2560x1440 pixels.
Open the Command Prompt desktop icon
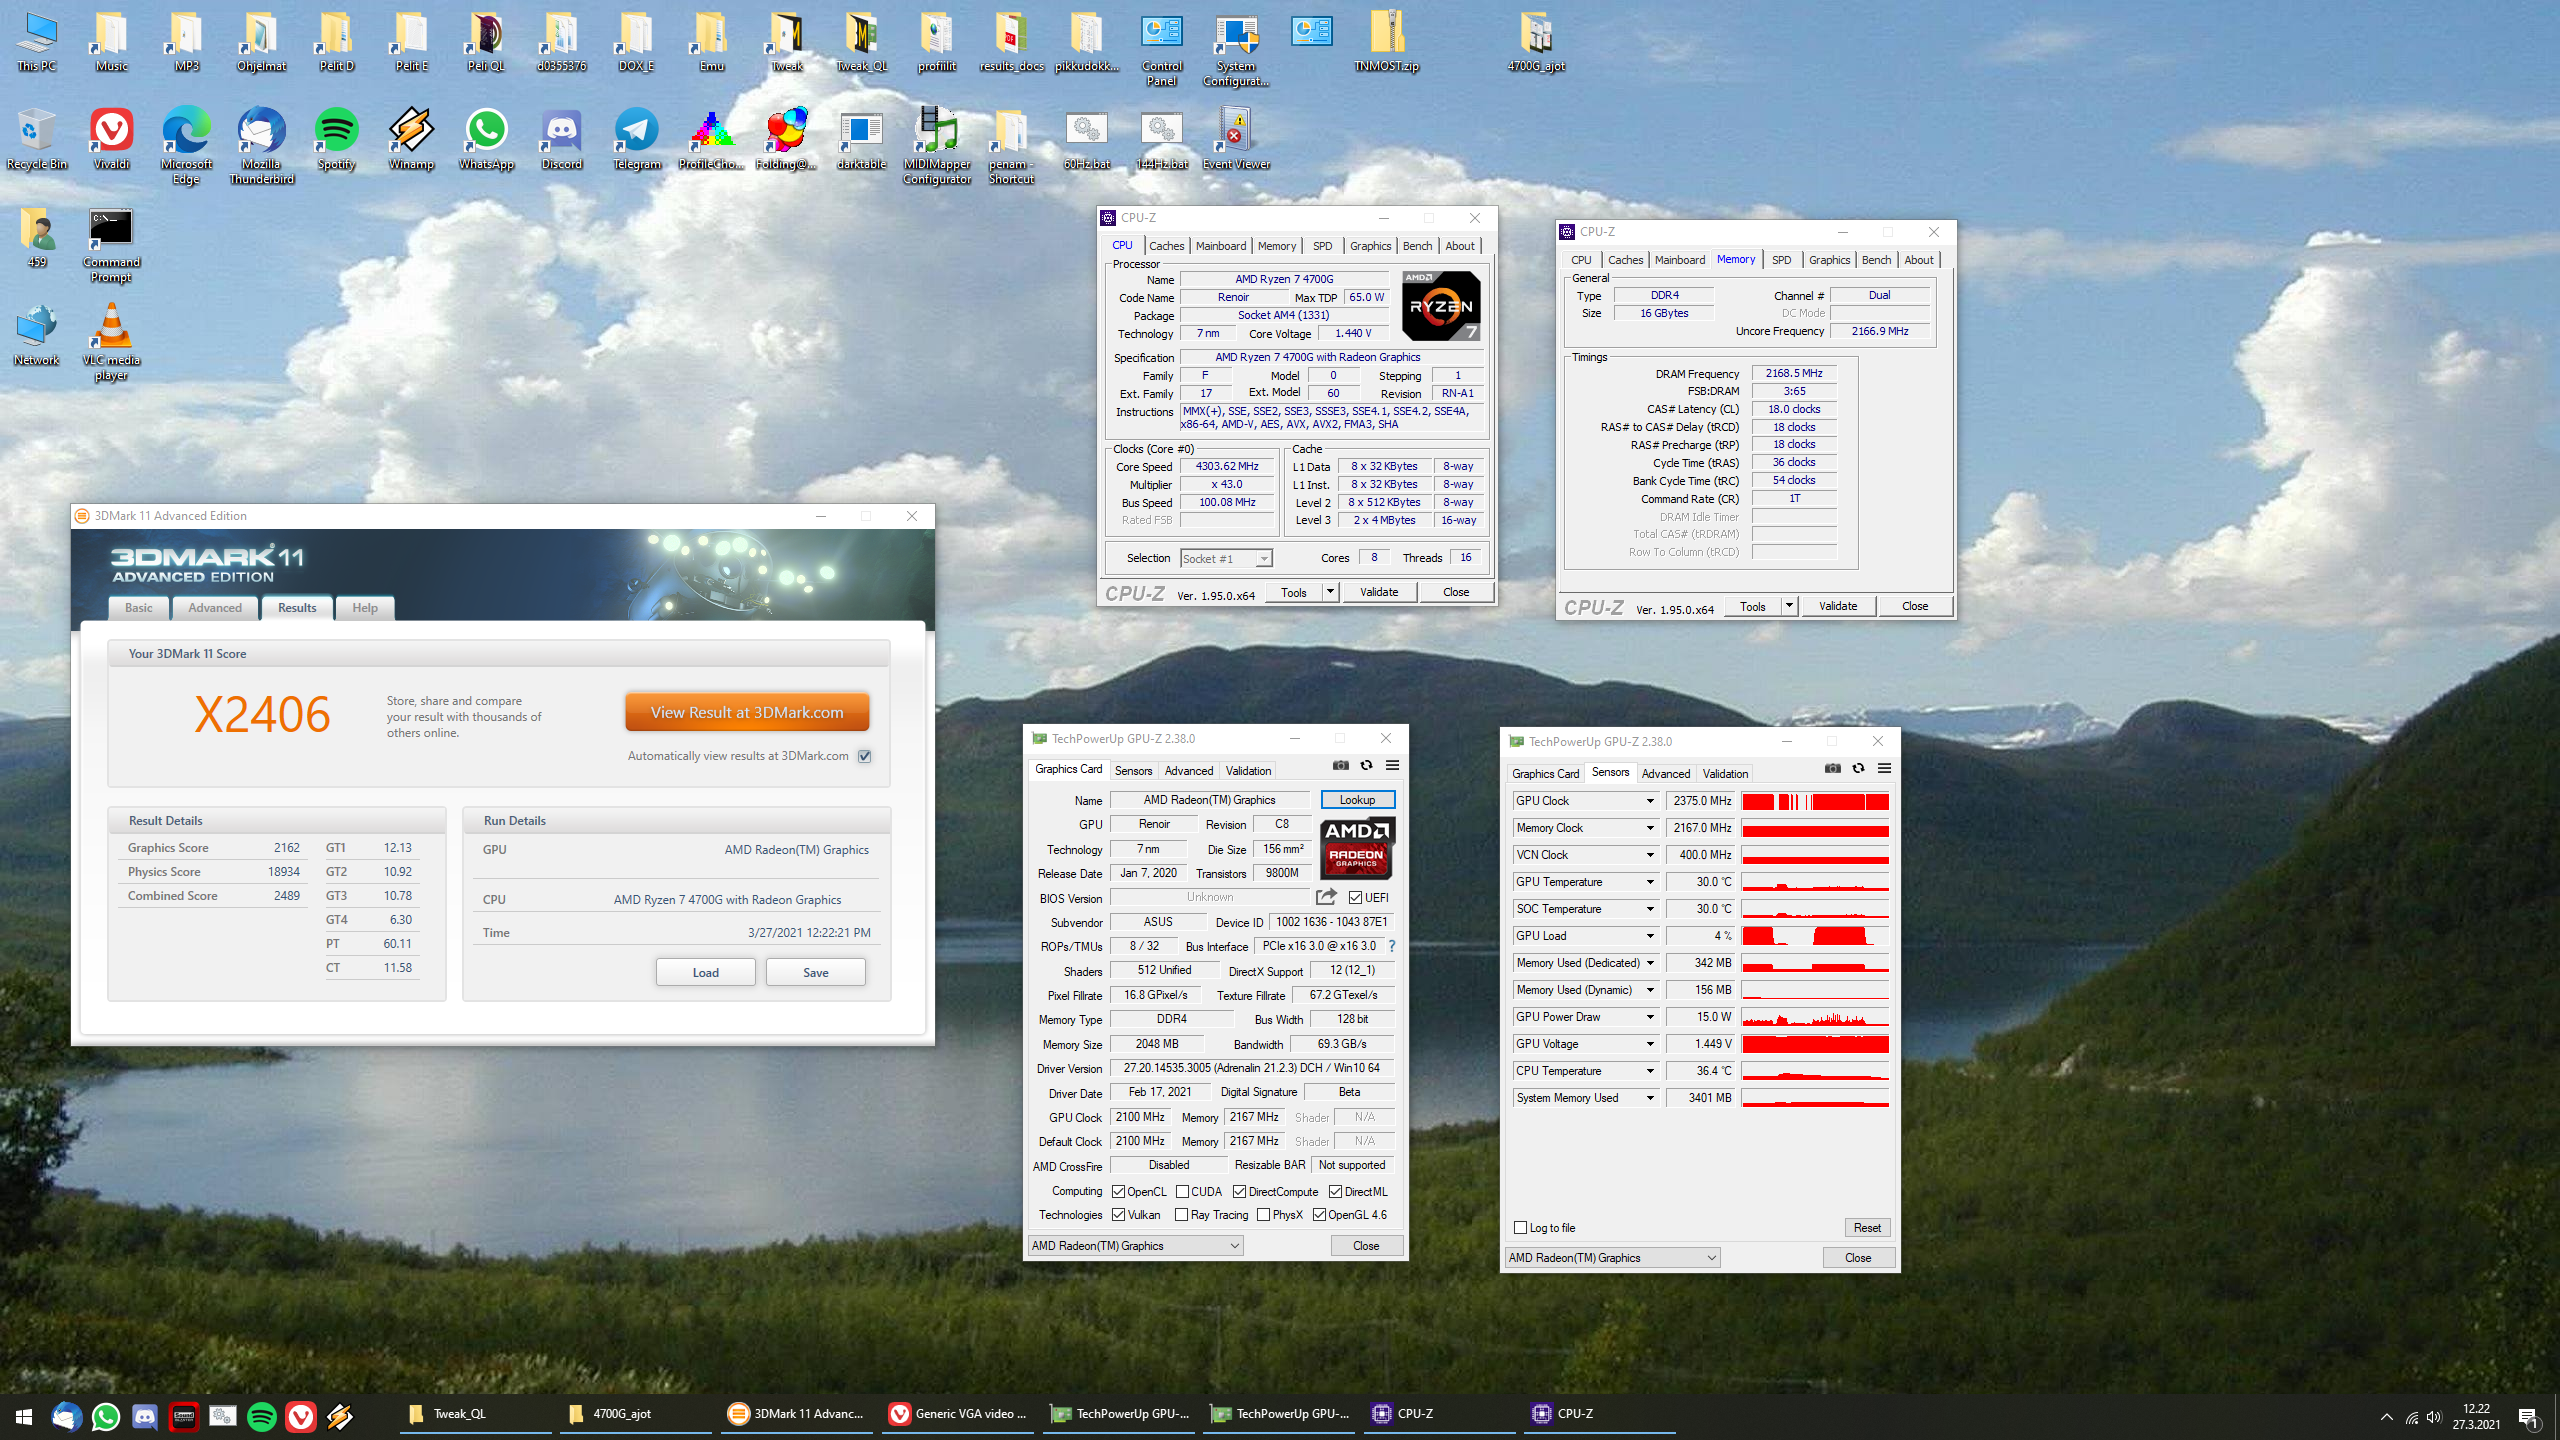pos(111,245)
